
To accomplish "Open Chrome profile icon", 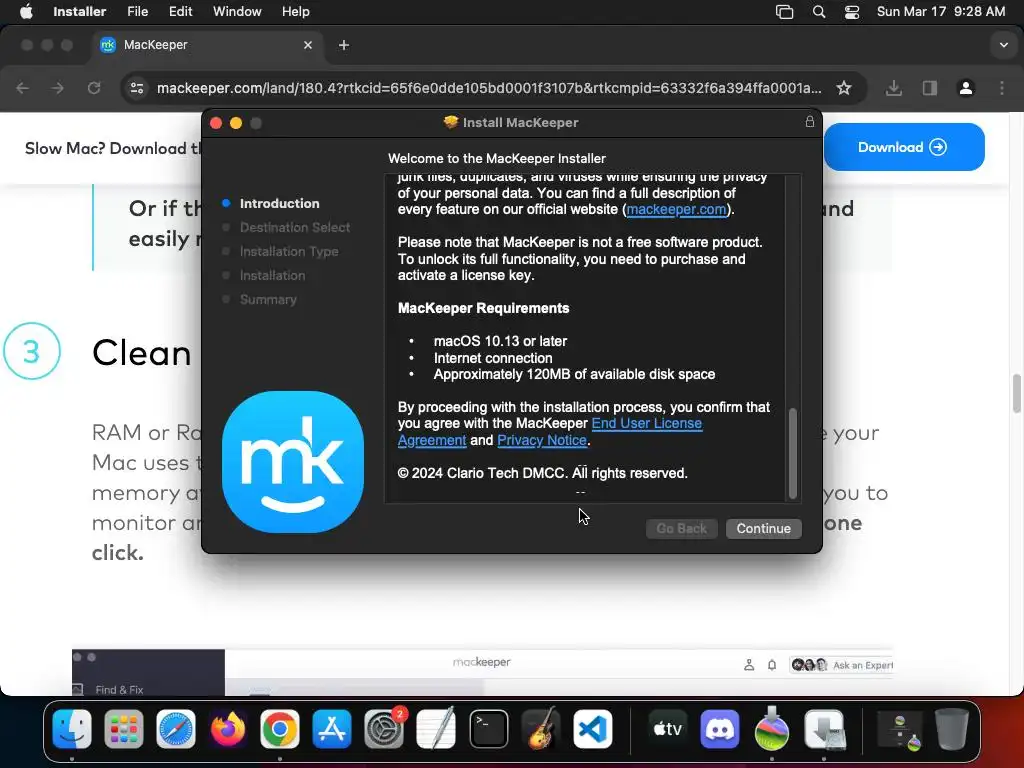I will (966, 88).
